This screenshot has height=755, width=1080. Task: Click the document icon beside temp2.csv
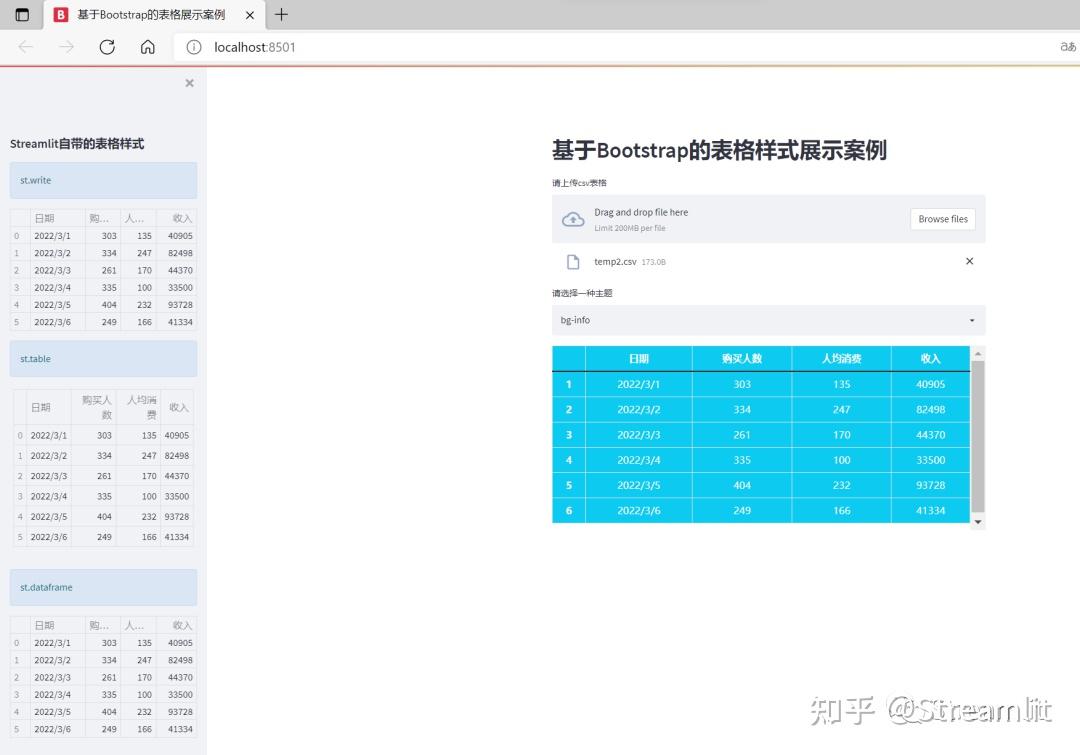point(573,261)
